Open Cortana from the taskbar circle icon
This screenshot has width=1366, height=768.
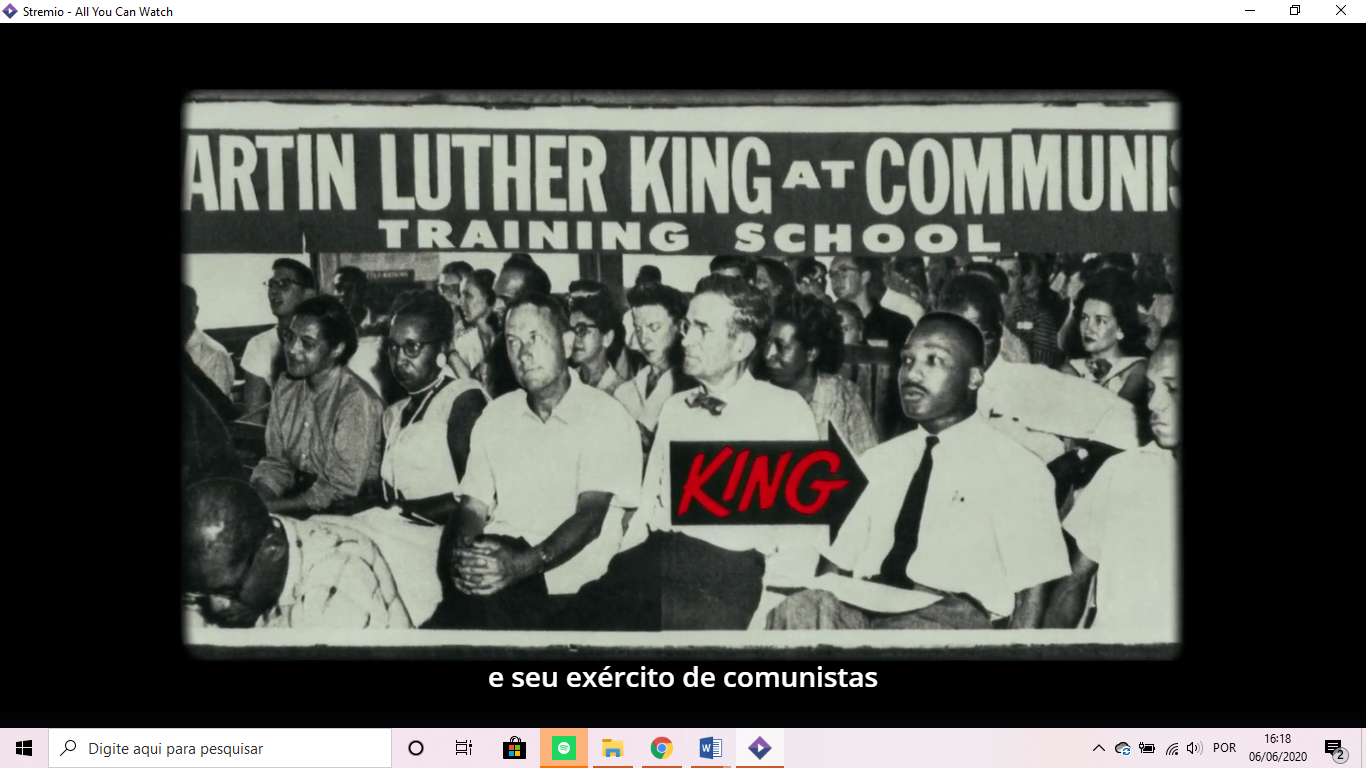pos(416,748)
